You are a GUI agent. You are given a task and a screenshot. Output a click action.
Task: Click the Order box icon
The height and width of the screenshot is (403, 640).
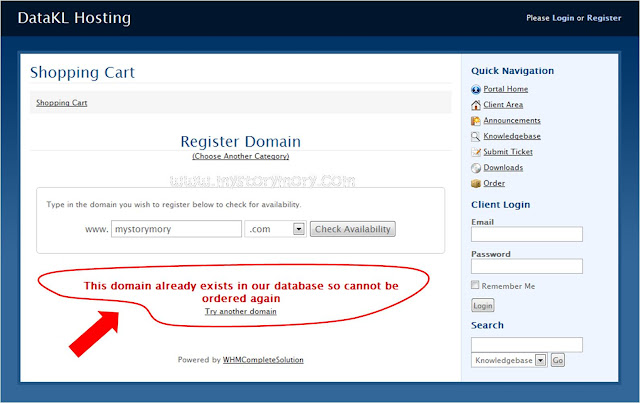(476, 183)
